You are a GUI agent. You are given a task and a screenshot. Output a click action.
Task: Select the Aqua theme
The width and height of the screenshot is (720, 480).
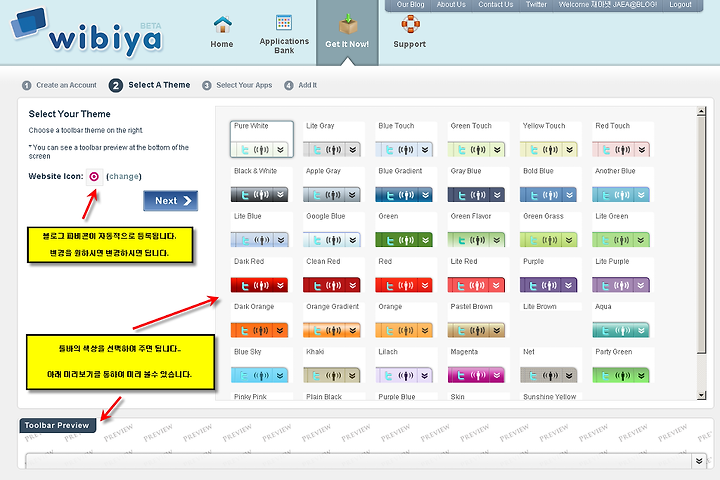tap(623, 320)
